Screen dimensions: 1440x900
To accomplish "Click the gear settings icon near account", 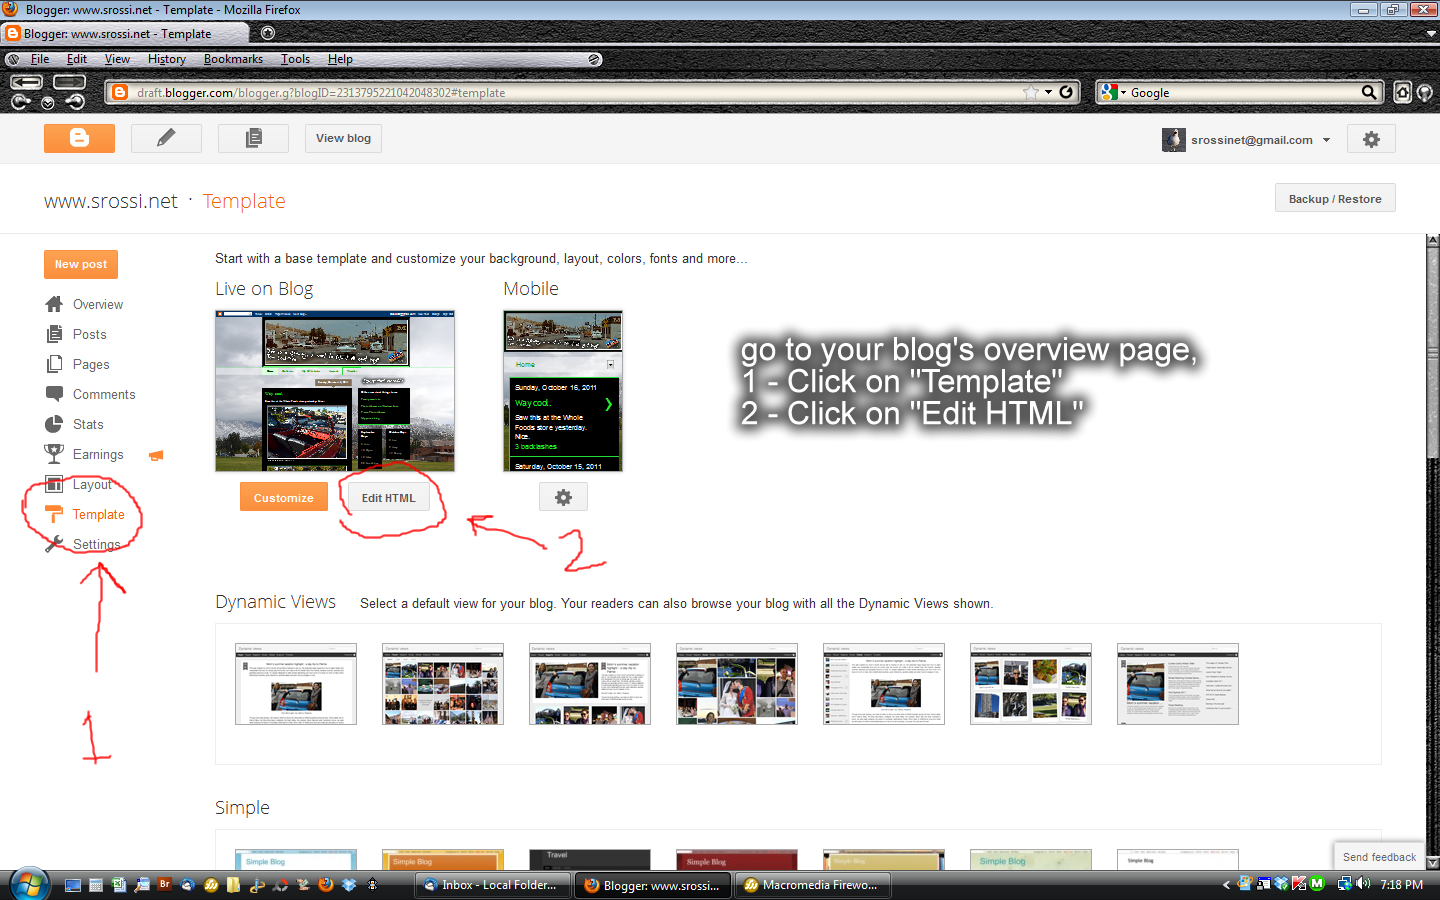I will [x=1371, y=139].
